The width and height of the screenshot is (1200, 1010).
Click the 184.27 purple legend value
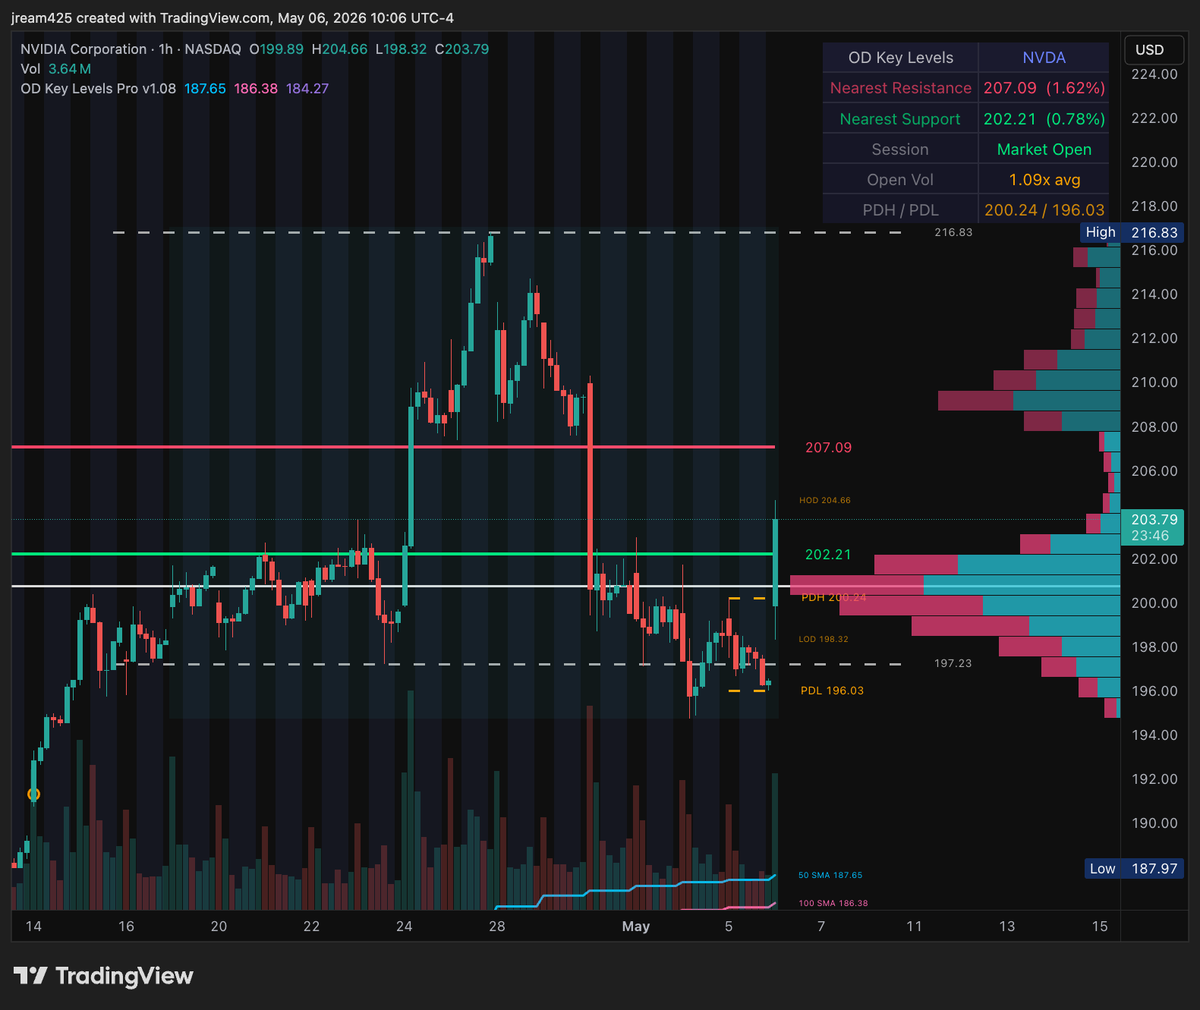307,88
